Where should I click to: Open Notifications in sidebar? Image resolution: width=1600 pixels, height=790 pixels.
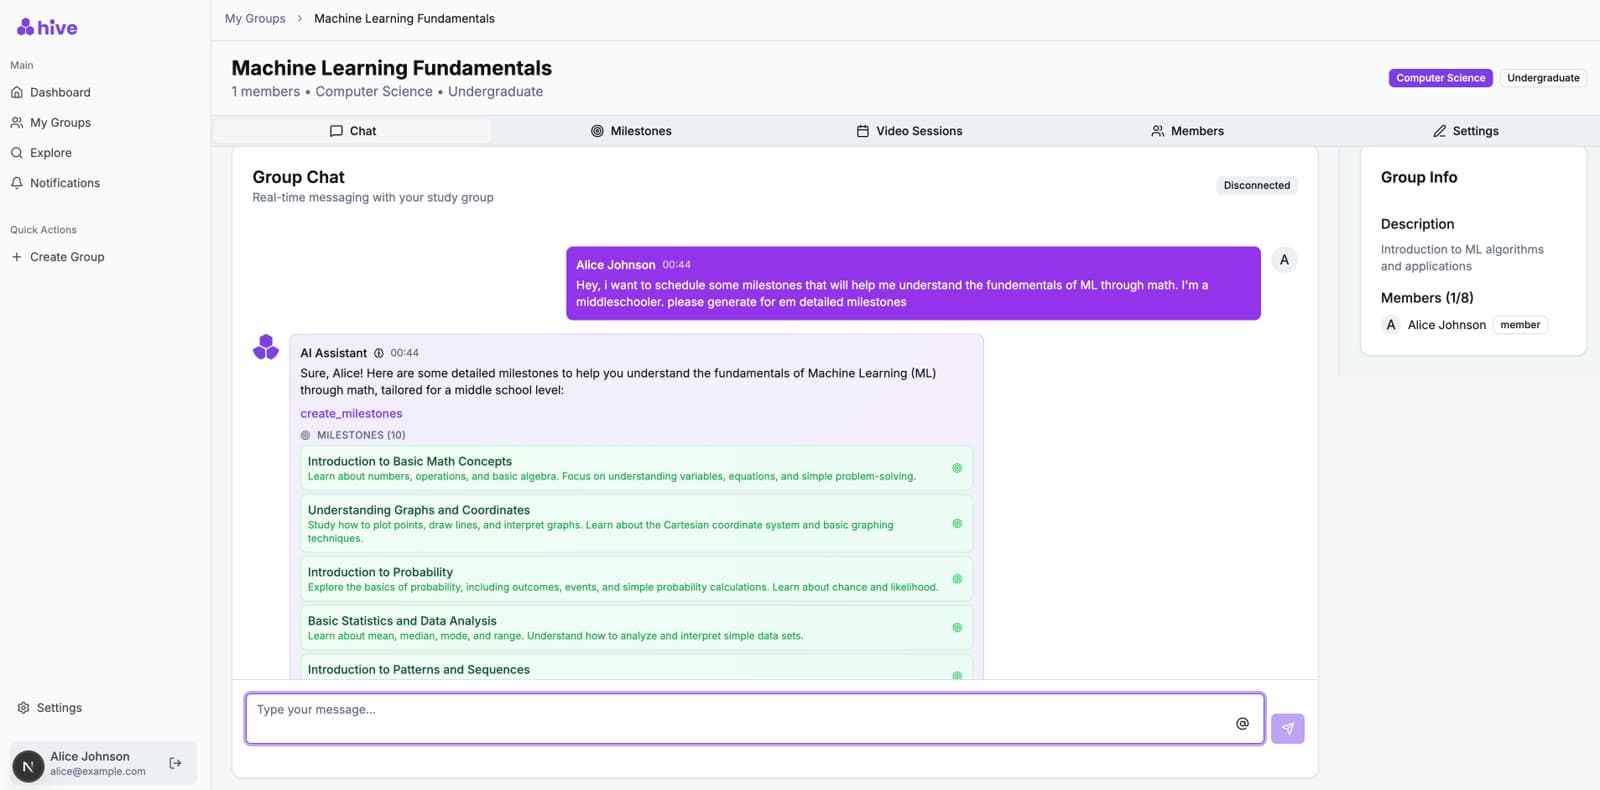[x=64, y=183]
